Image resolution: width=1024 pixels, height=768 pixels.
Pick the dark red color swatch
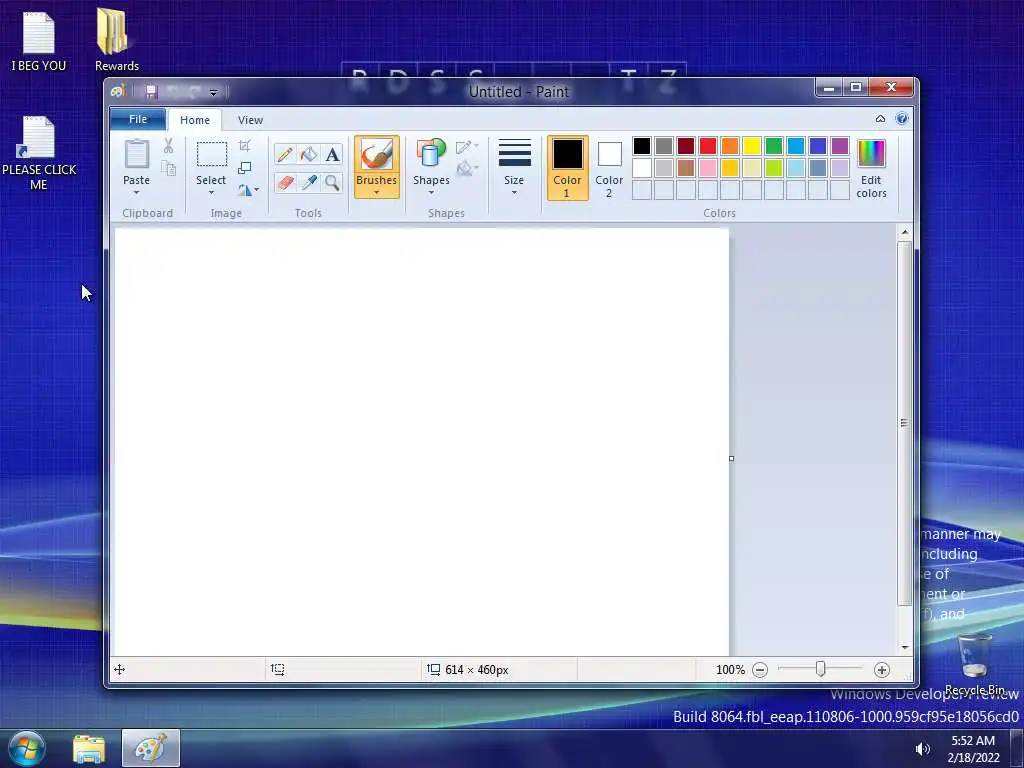pyautogui.click(x=686, y=146)
